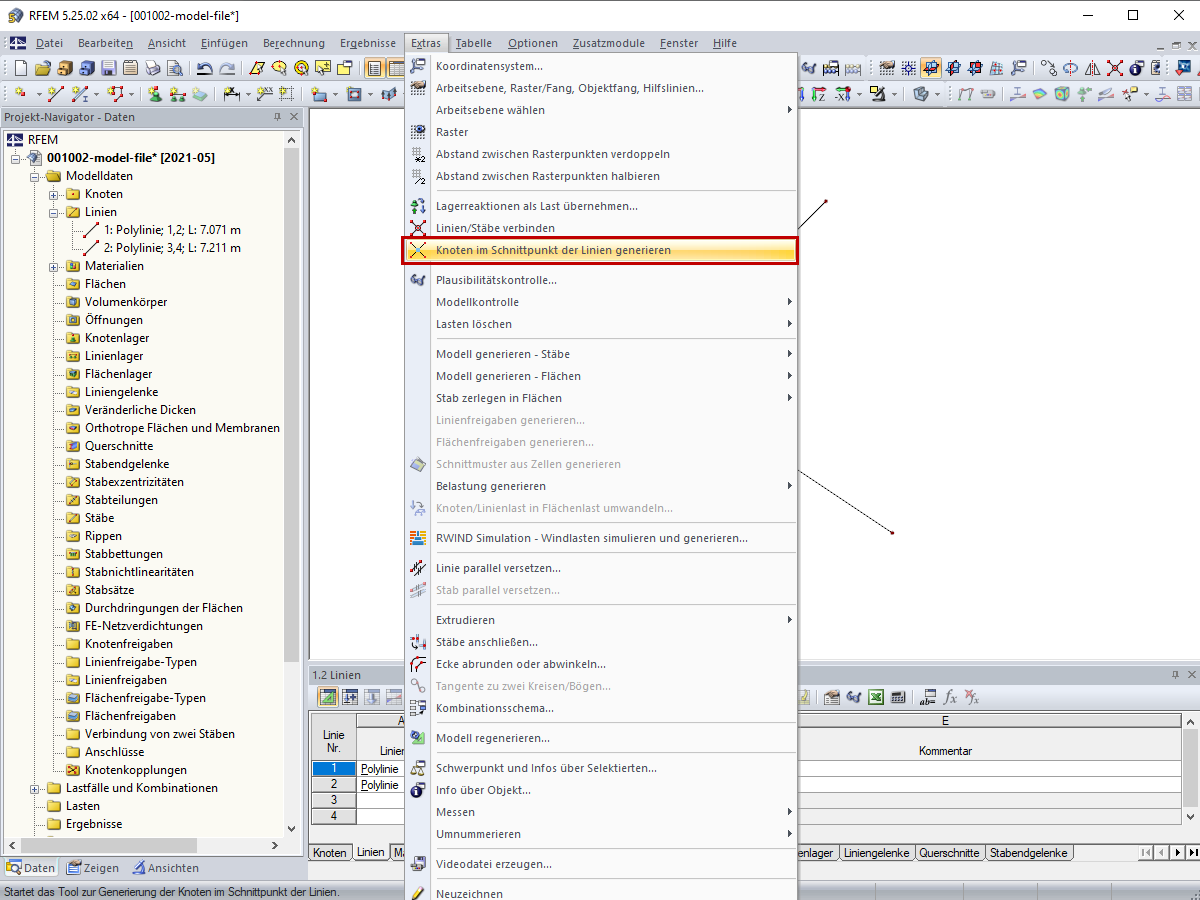
Task: Collapse the Linien tree node
Action: point(54,212)
